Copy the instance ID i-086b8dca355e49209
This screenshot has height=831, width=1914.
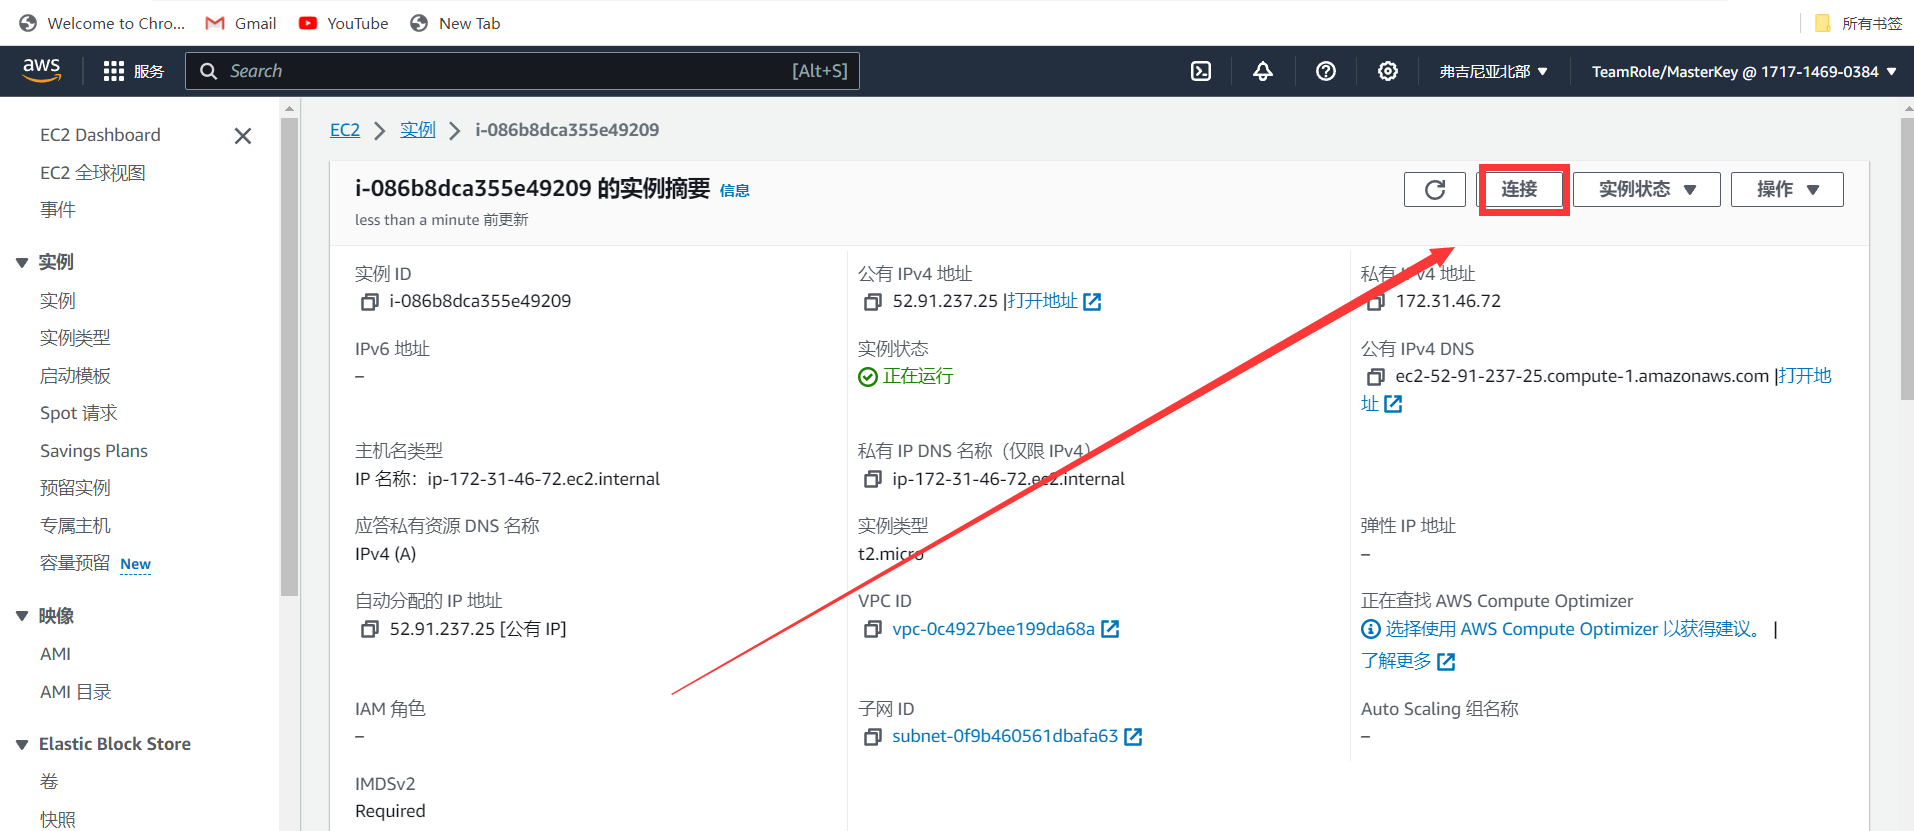click(x=370, y=302)
